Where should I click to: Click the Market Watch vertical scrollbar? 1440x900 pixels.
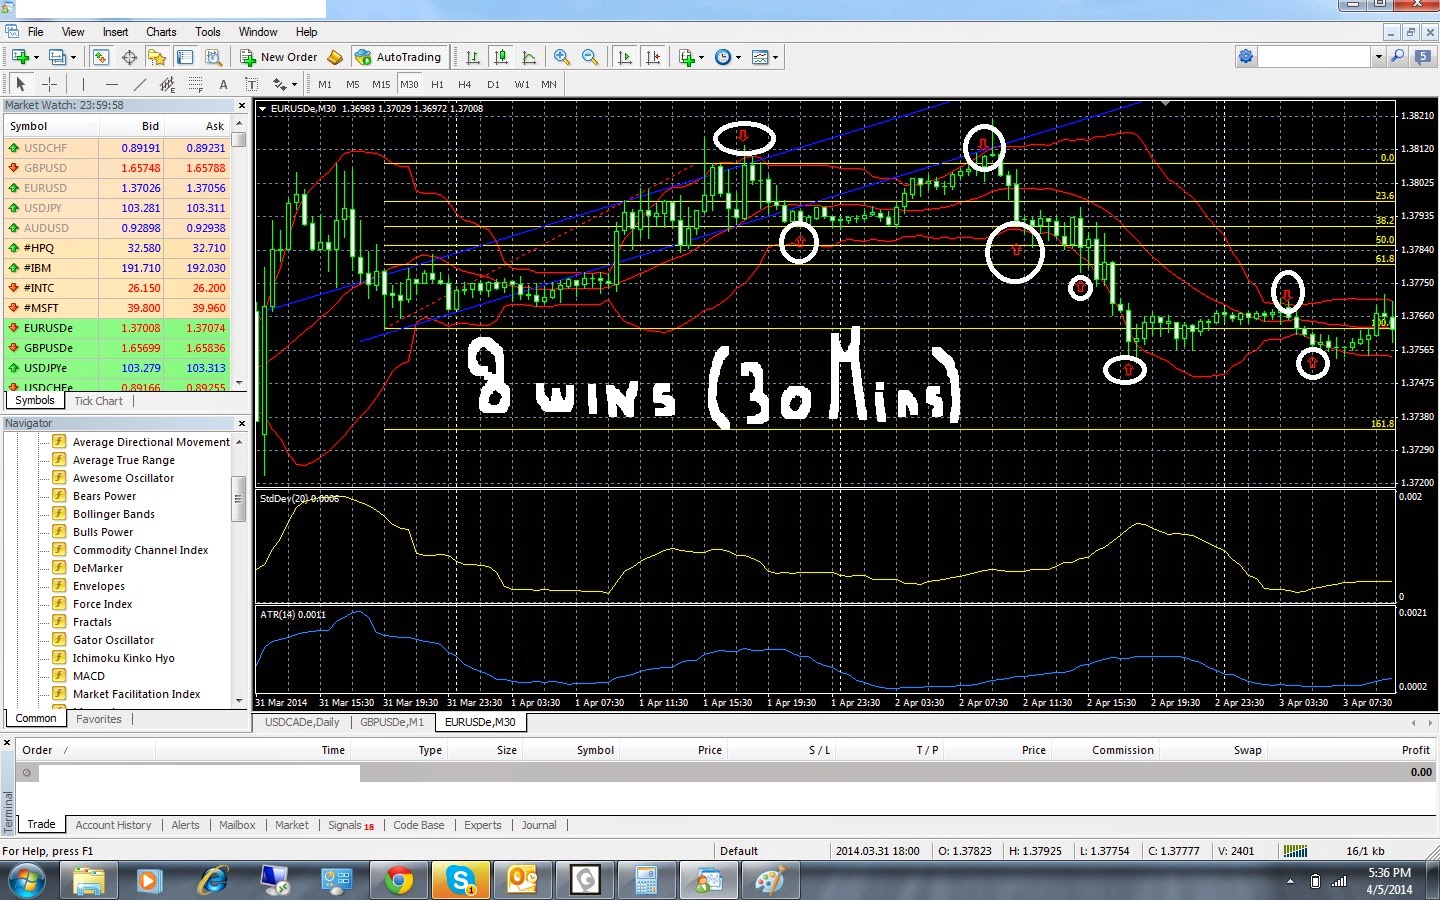[239, 255]
